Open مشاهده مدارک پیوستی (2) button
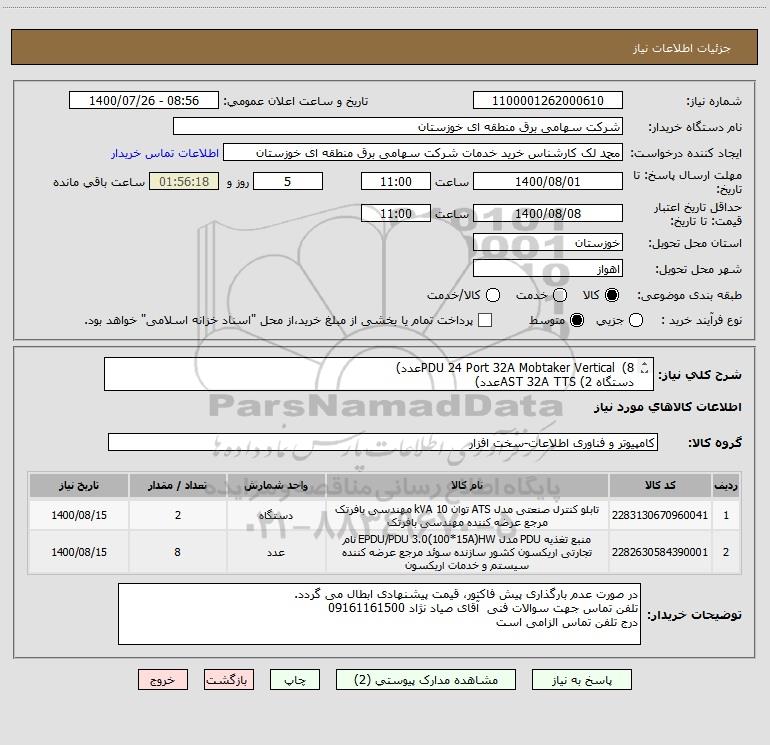This screenshot has height=745, width=770. 426,680
